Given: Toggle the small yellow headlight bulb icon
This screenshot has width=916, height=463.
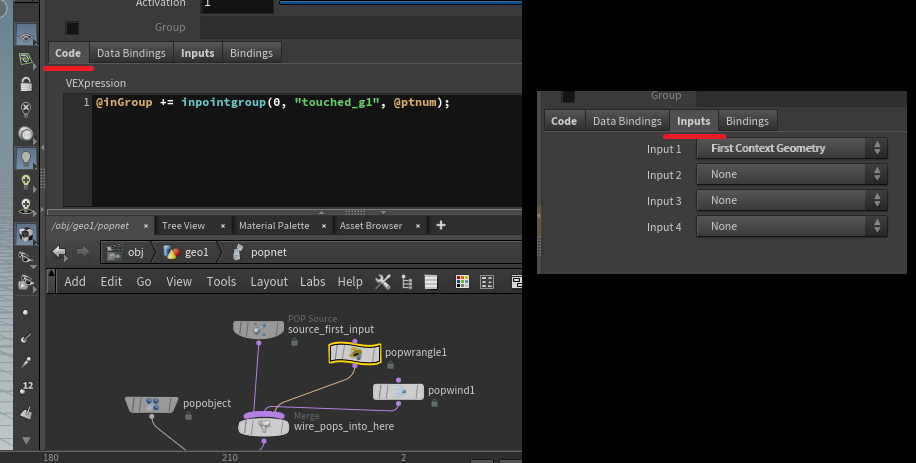Looking at the screenshot, I should (26, 182).
